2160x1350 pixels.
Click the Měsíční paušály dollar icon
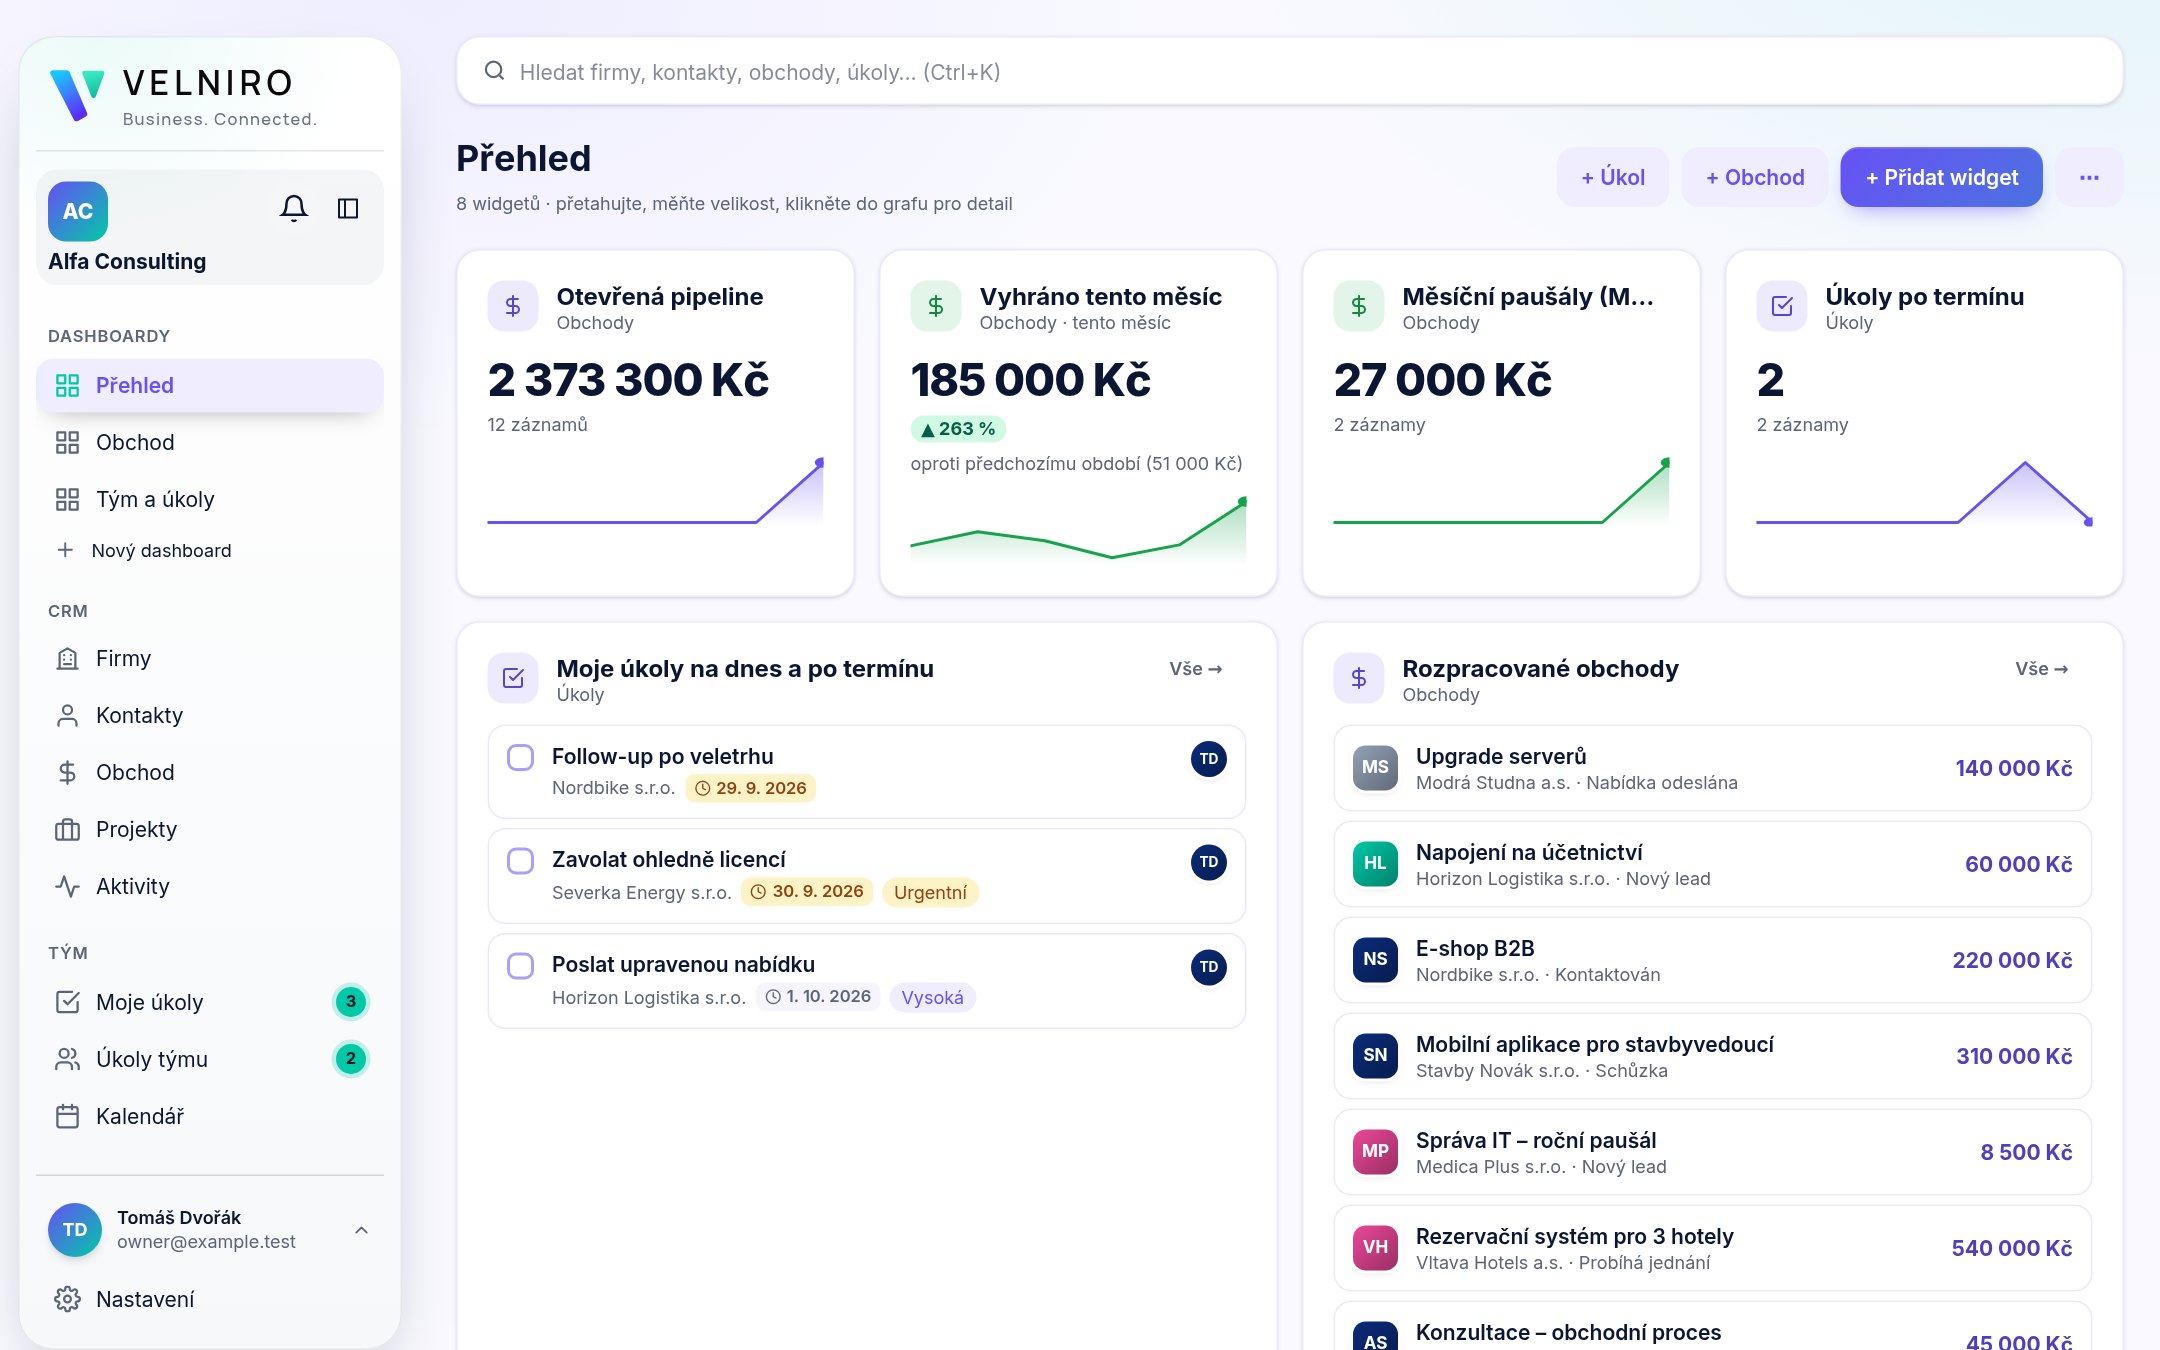point(1359,306)
